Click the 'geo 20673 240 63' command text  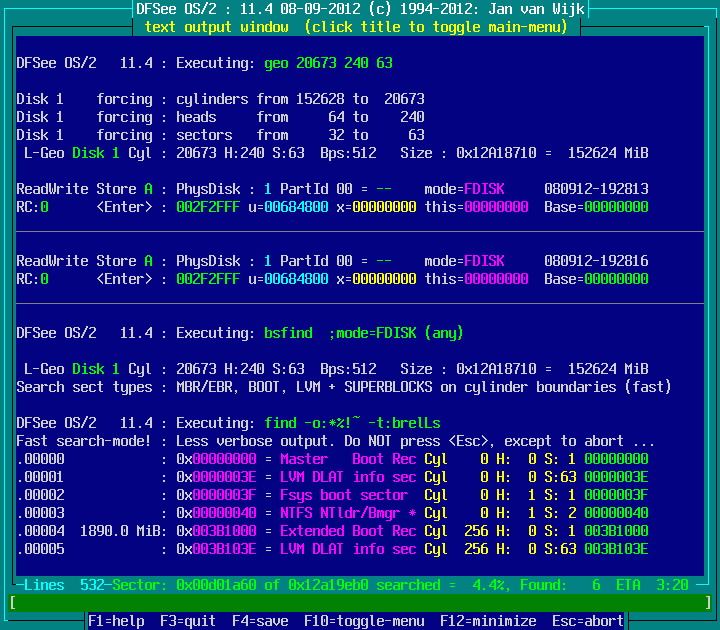tap(328, 63)
